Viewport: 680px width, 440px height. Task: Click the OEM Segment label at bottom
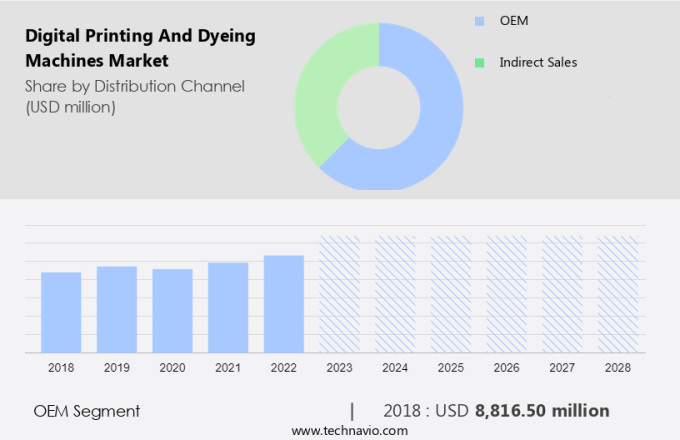86,411
